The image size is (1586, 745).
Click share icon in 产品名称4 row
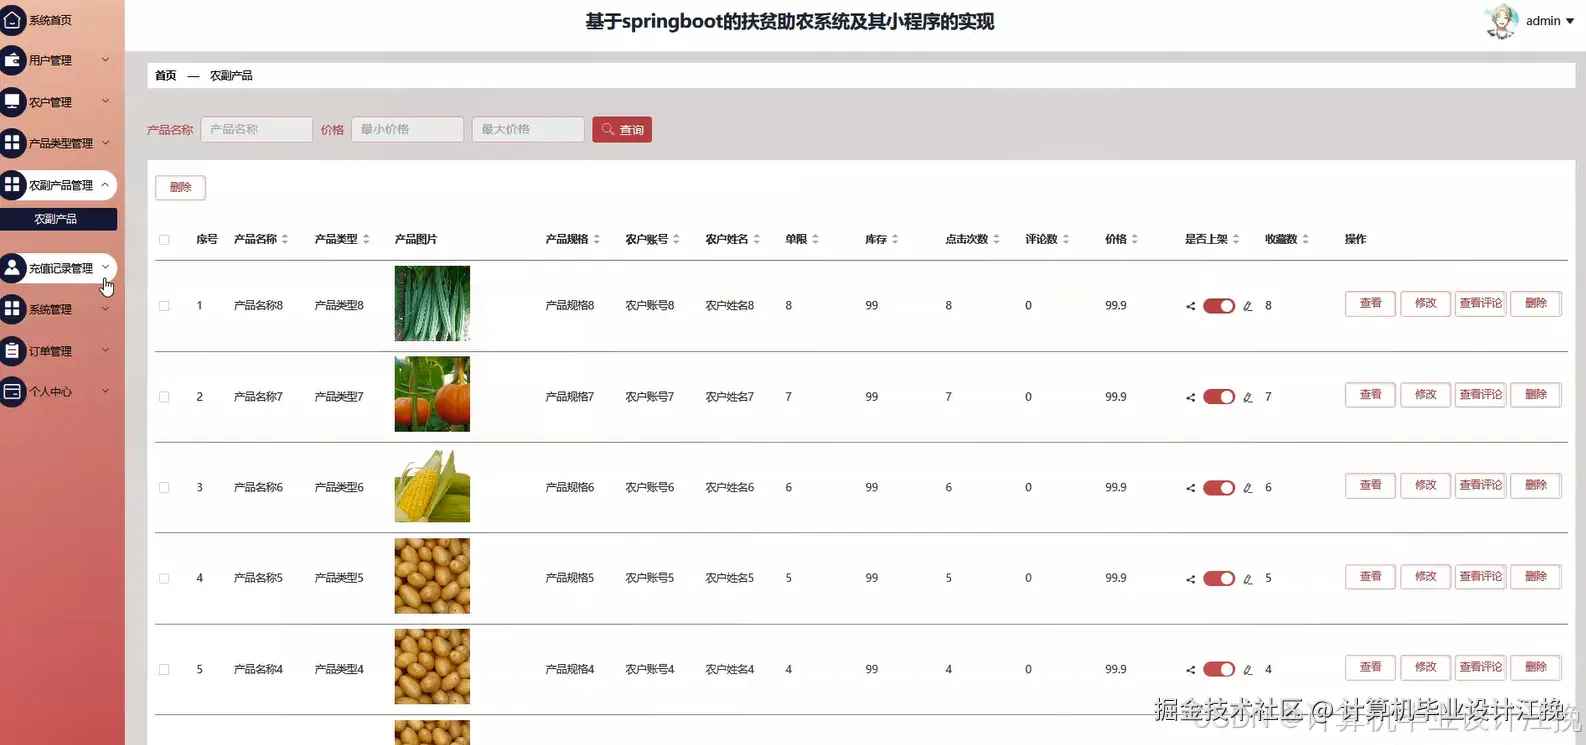tap(1190, 670)
